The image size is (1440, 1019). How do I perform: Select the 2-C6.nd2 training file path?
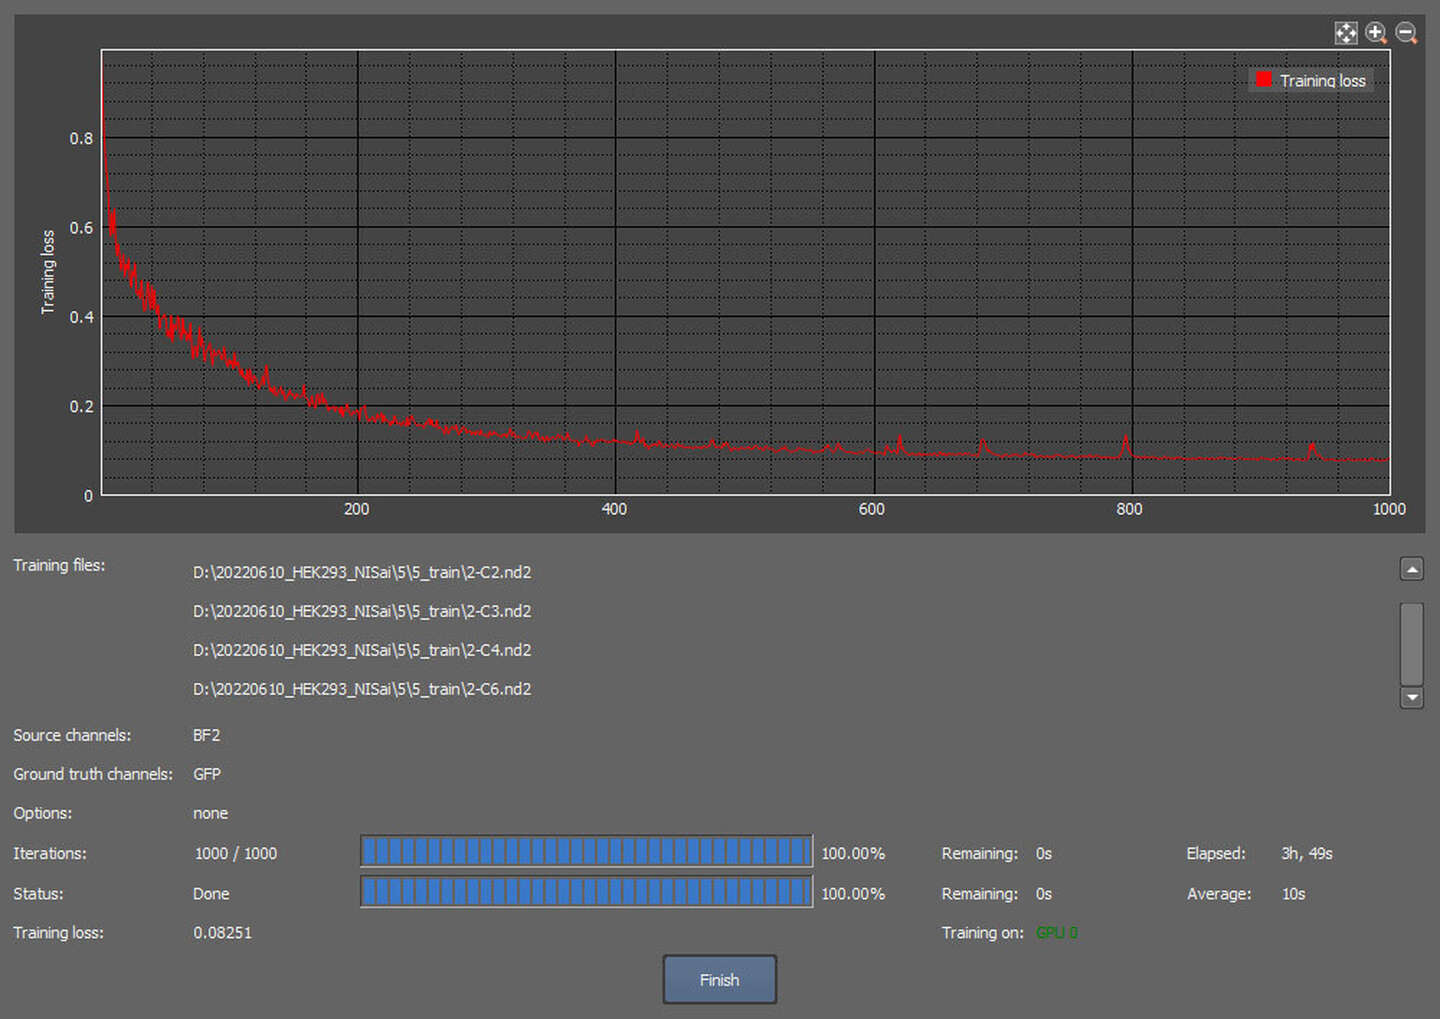362,689
